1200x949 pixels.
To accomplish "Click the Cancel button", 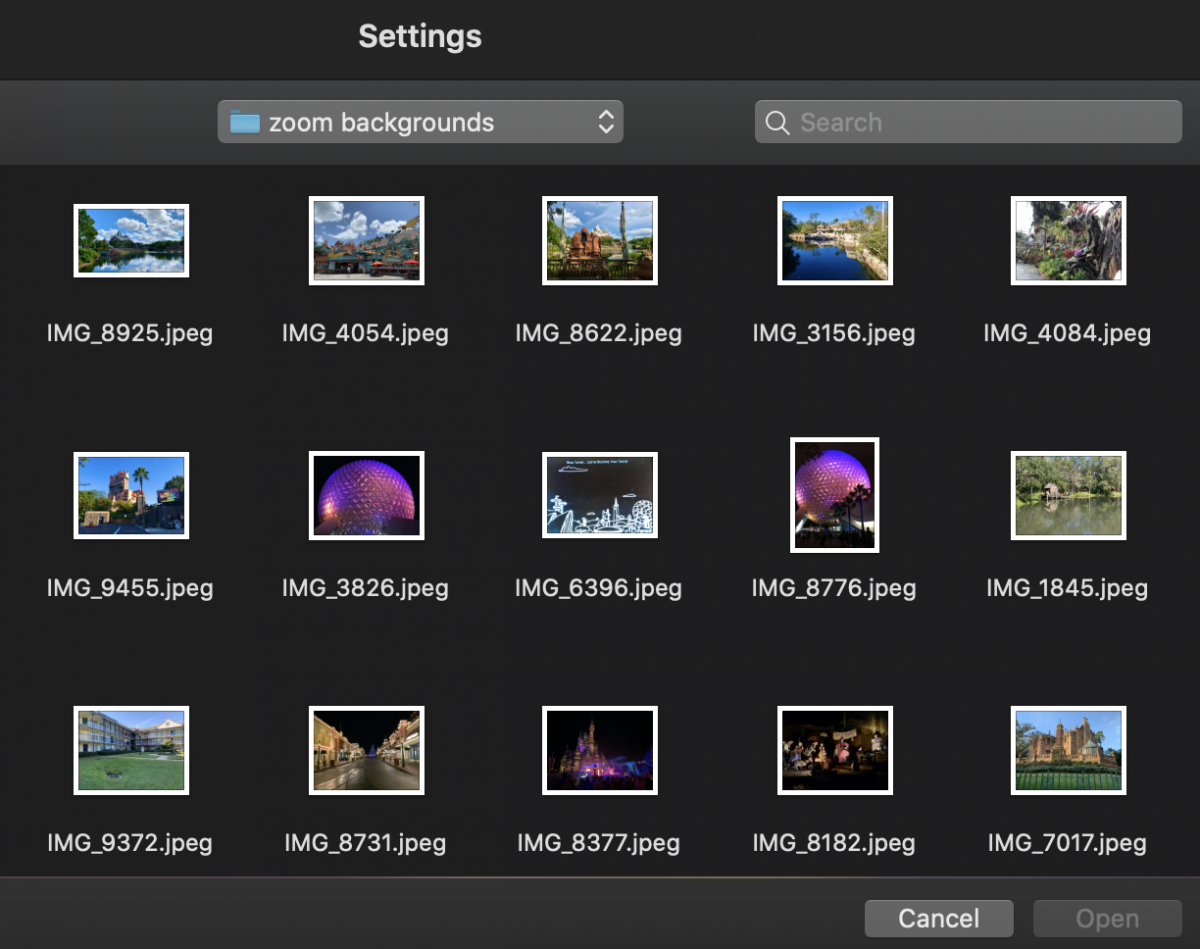I will click(938, 918).
